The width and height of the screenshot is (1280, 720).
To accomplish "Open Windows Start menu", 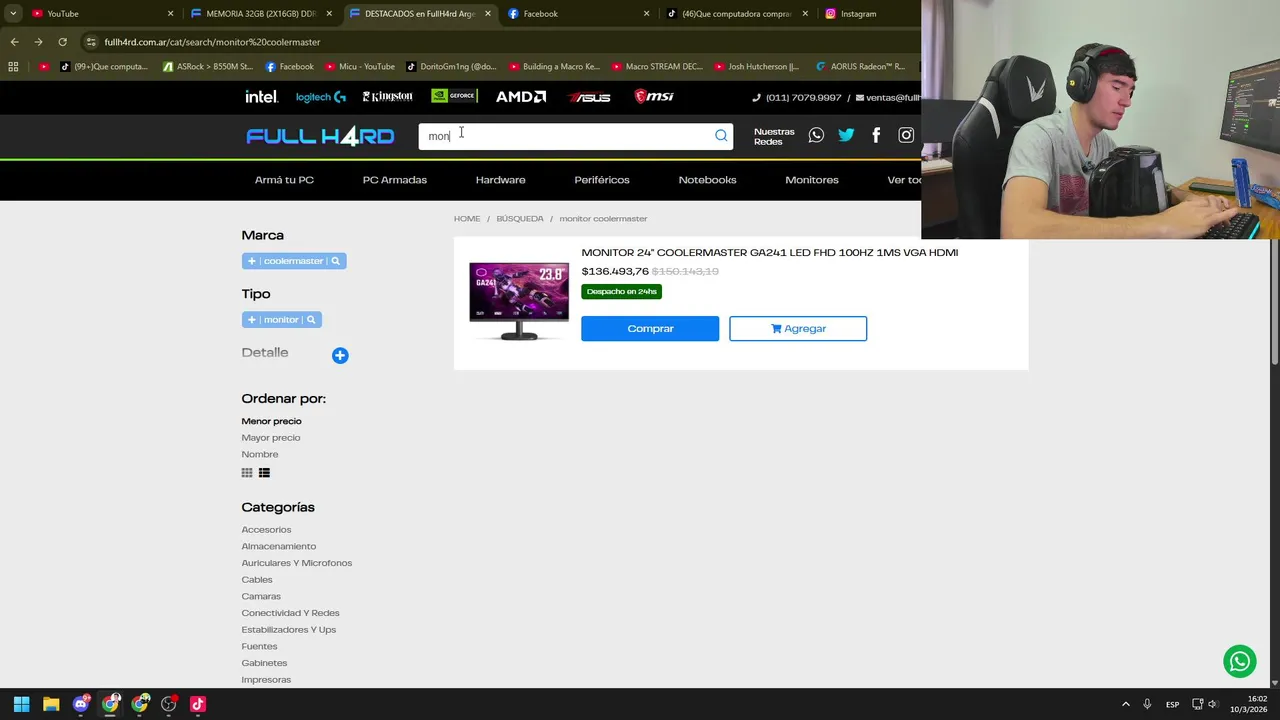I will pyautogui.click(x=21, y=704).
